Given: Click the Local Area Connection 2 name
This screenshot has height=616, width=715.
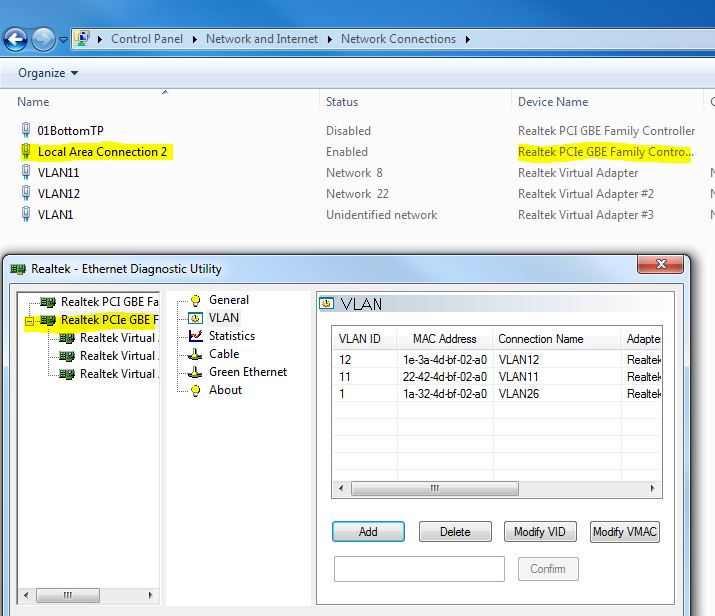Looking at the screenshot, I should pos(102,152).
